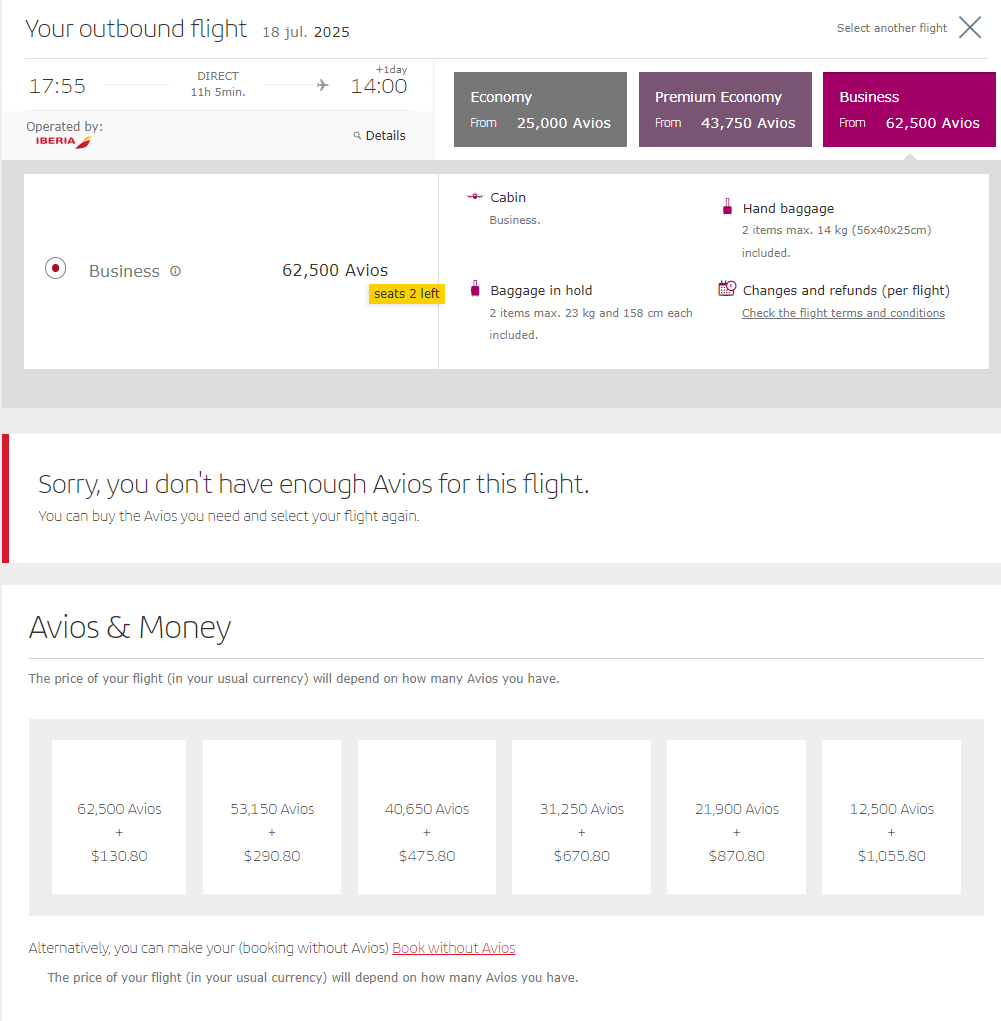Click the Business fare info icon
The height and width of the screenshot is (1021, 1001).
pyautogui.click(x=176, y=271)
